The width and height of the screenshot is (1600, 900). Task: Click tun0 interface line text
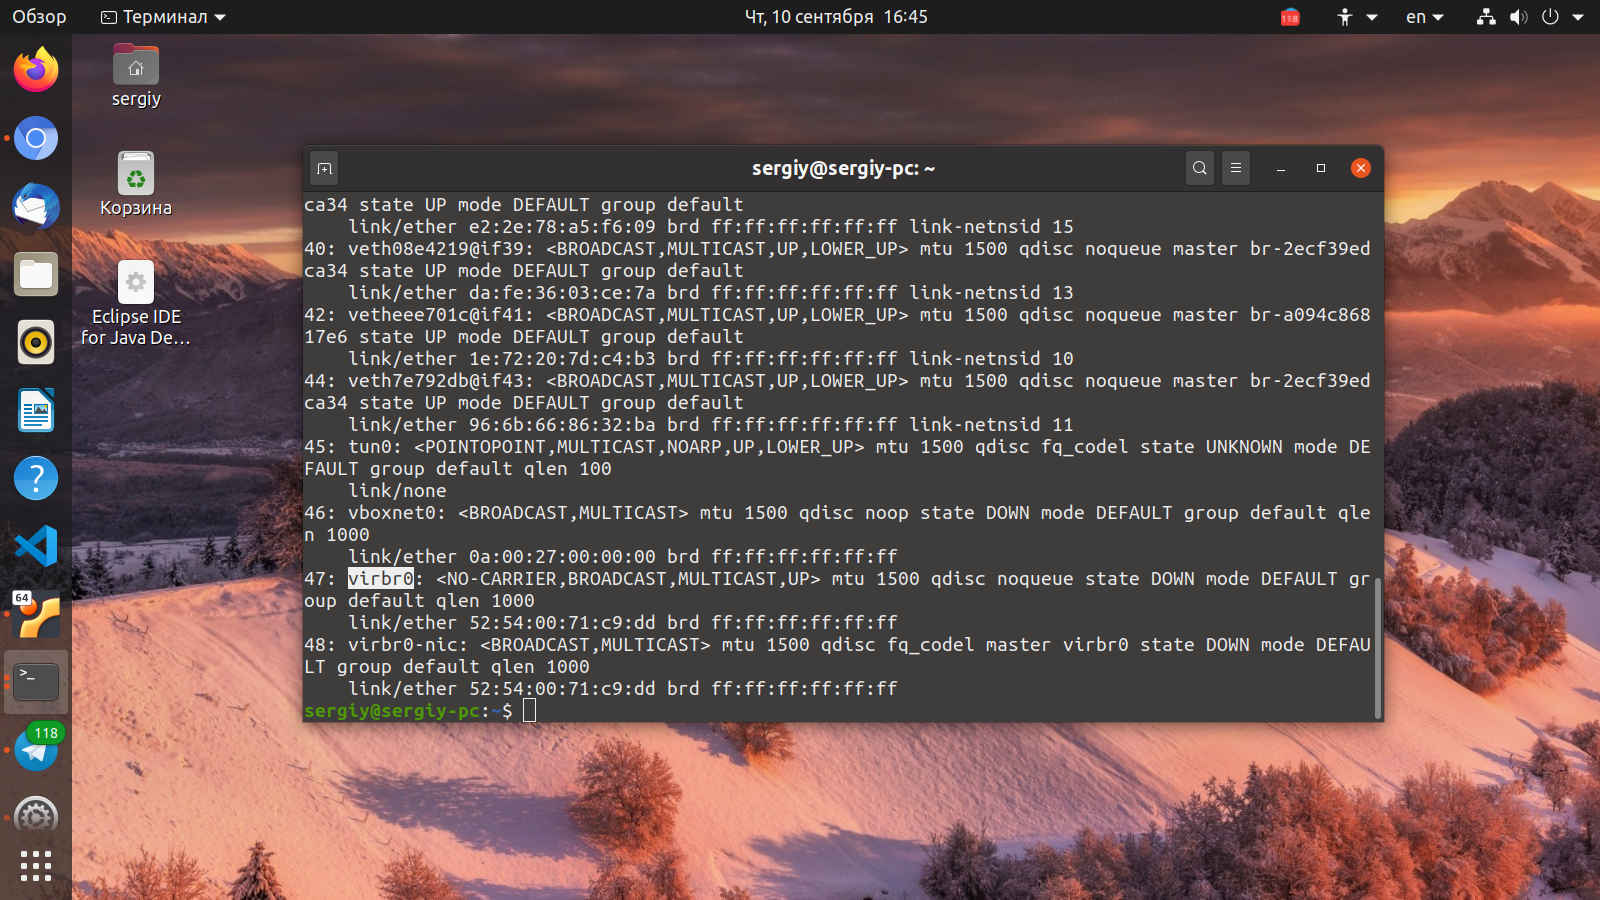[x=837, y=447]
